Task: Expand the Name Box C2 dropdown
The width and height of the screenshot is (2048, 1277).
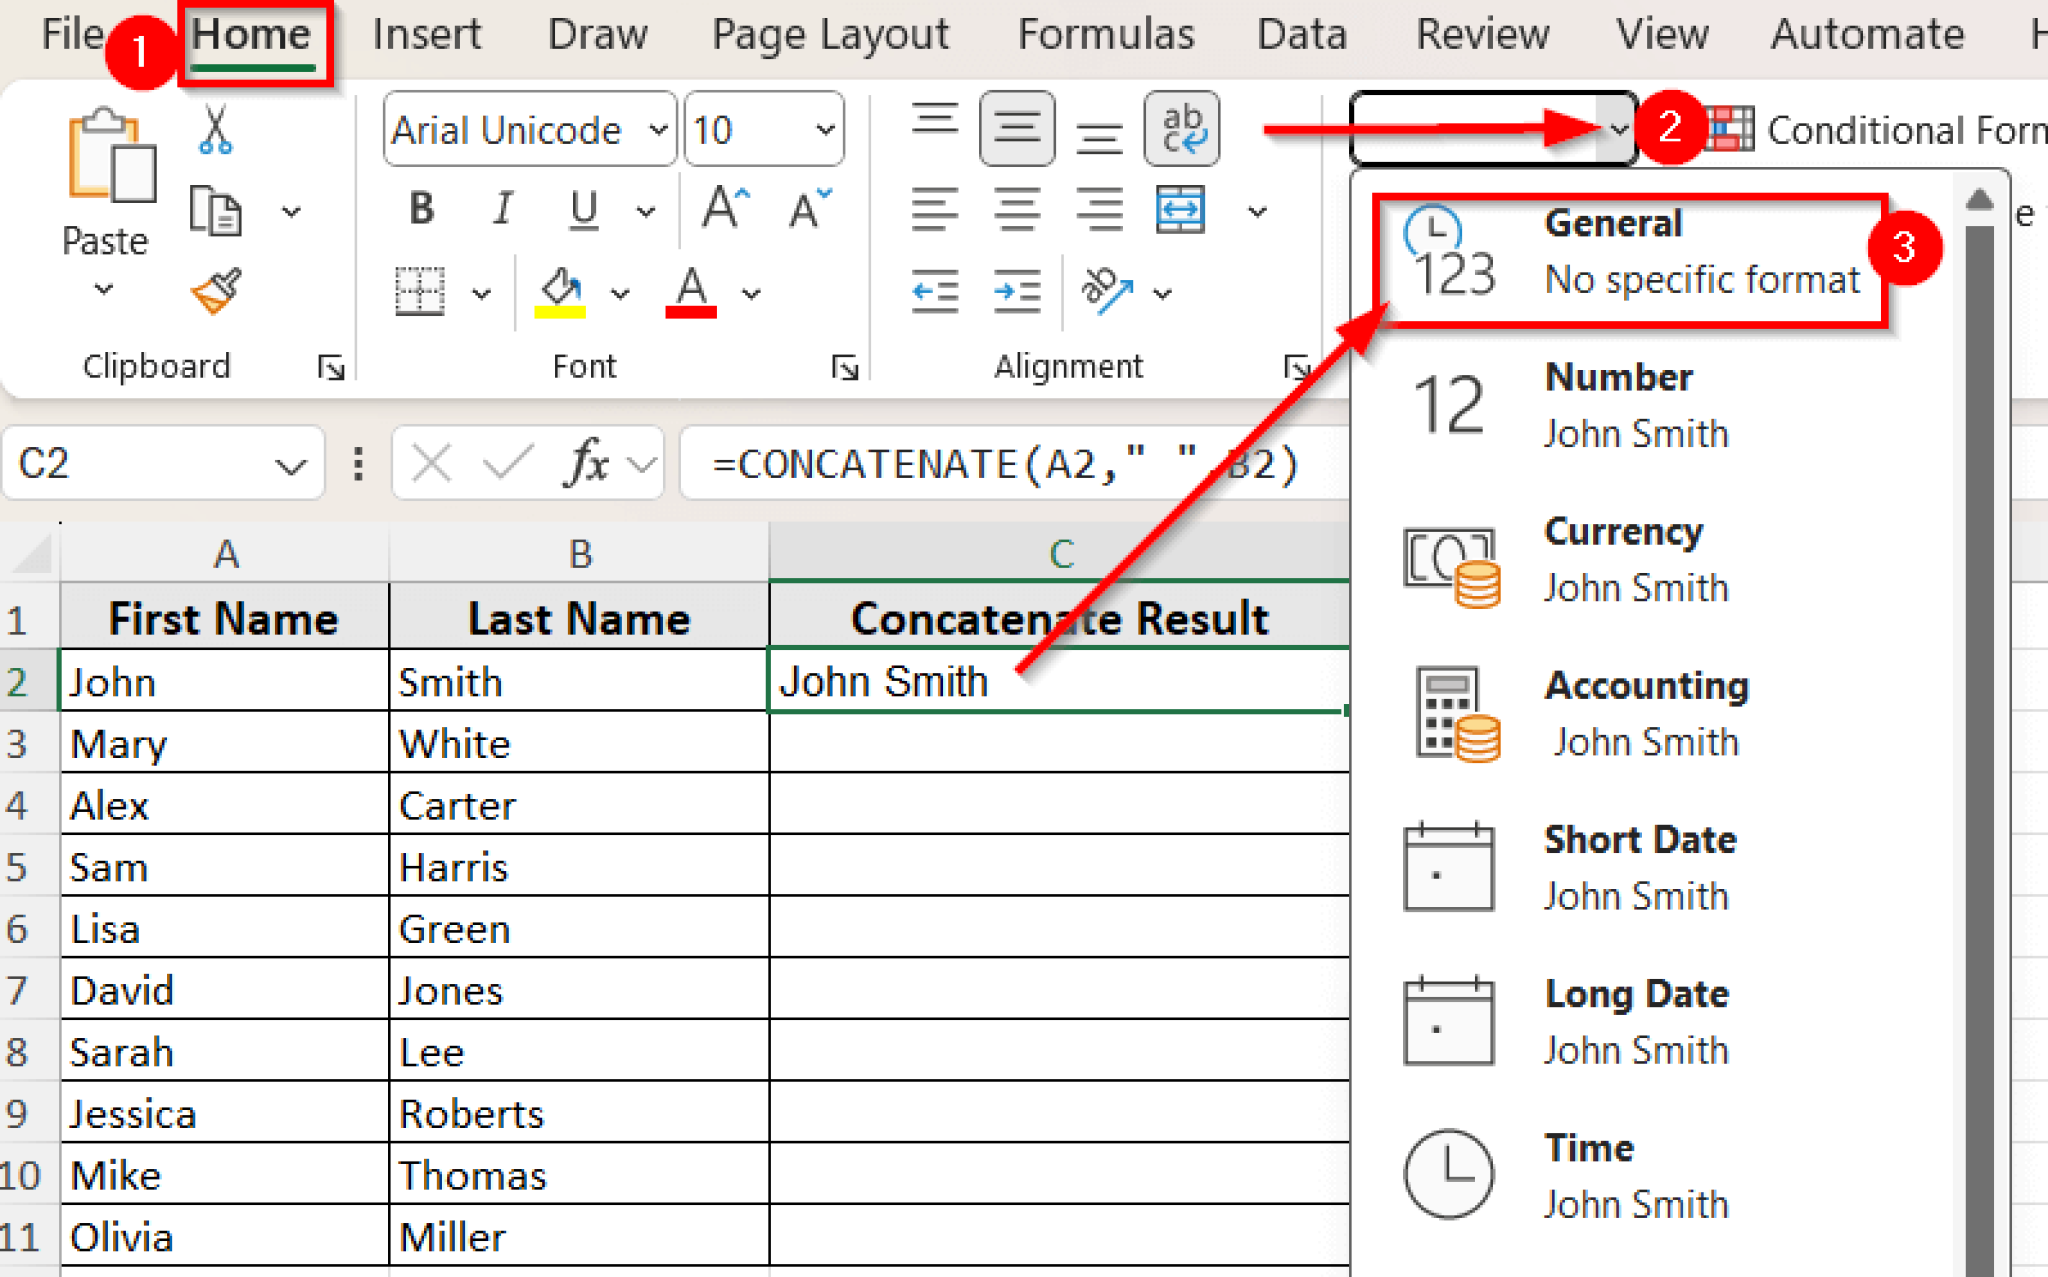Action: tap(290, 466)
